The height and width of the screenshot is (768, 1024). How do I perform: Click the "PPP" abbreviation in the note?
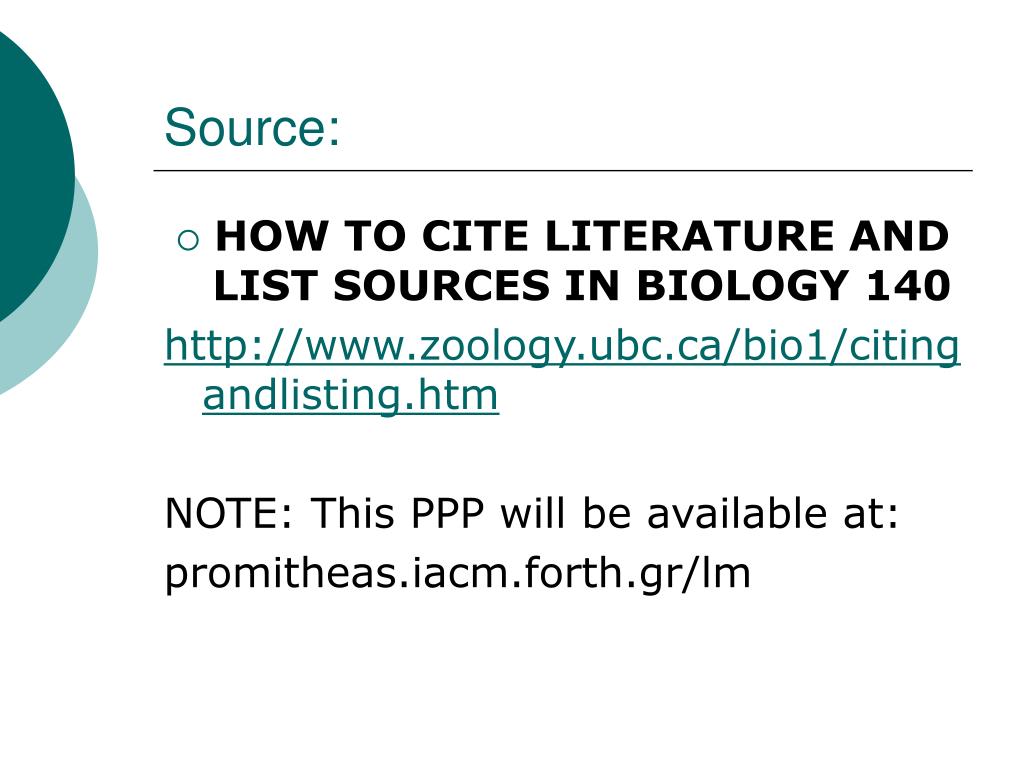tap(447, 513)
